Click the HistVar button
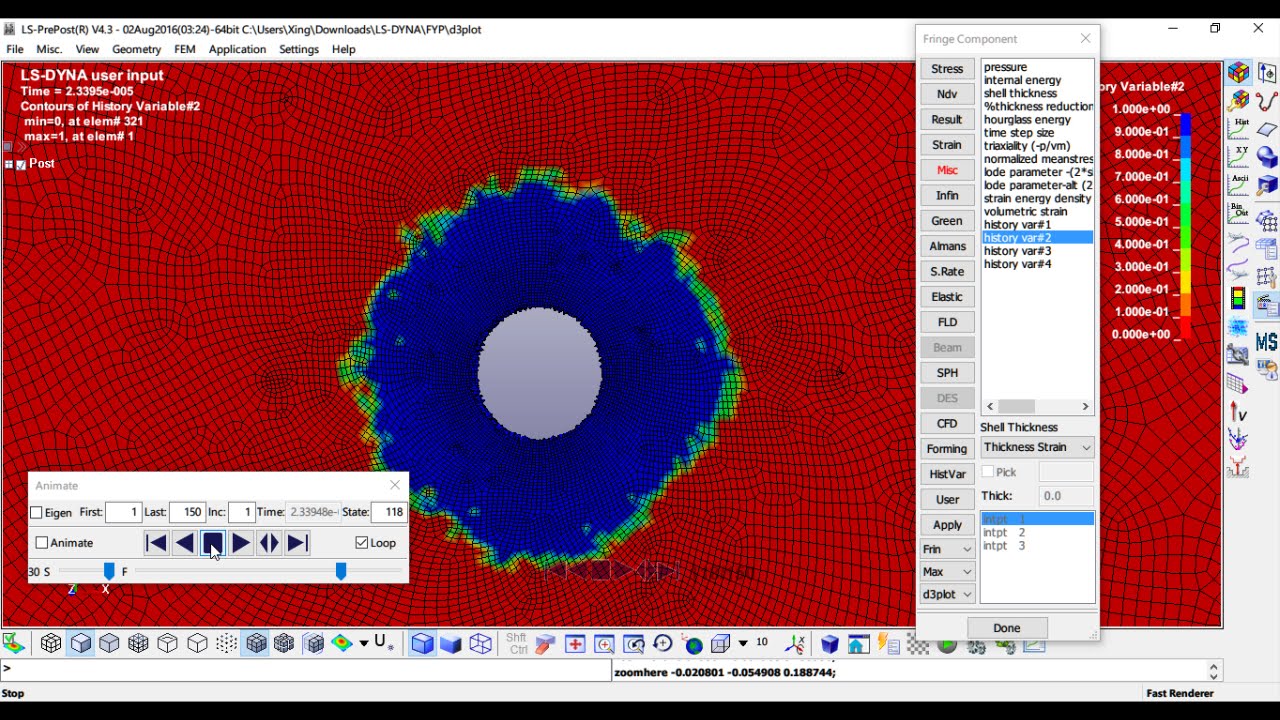 click(947, 474)
